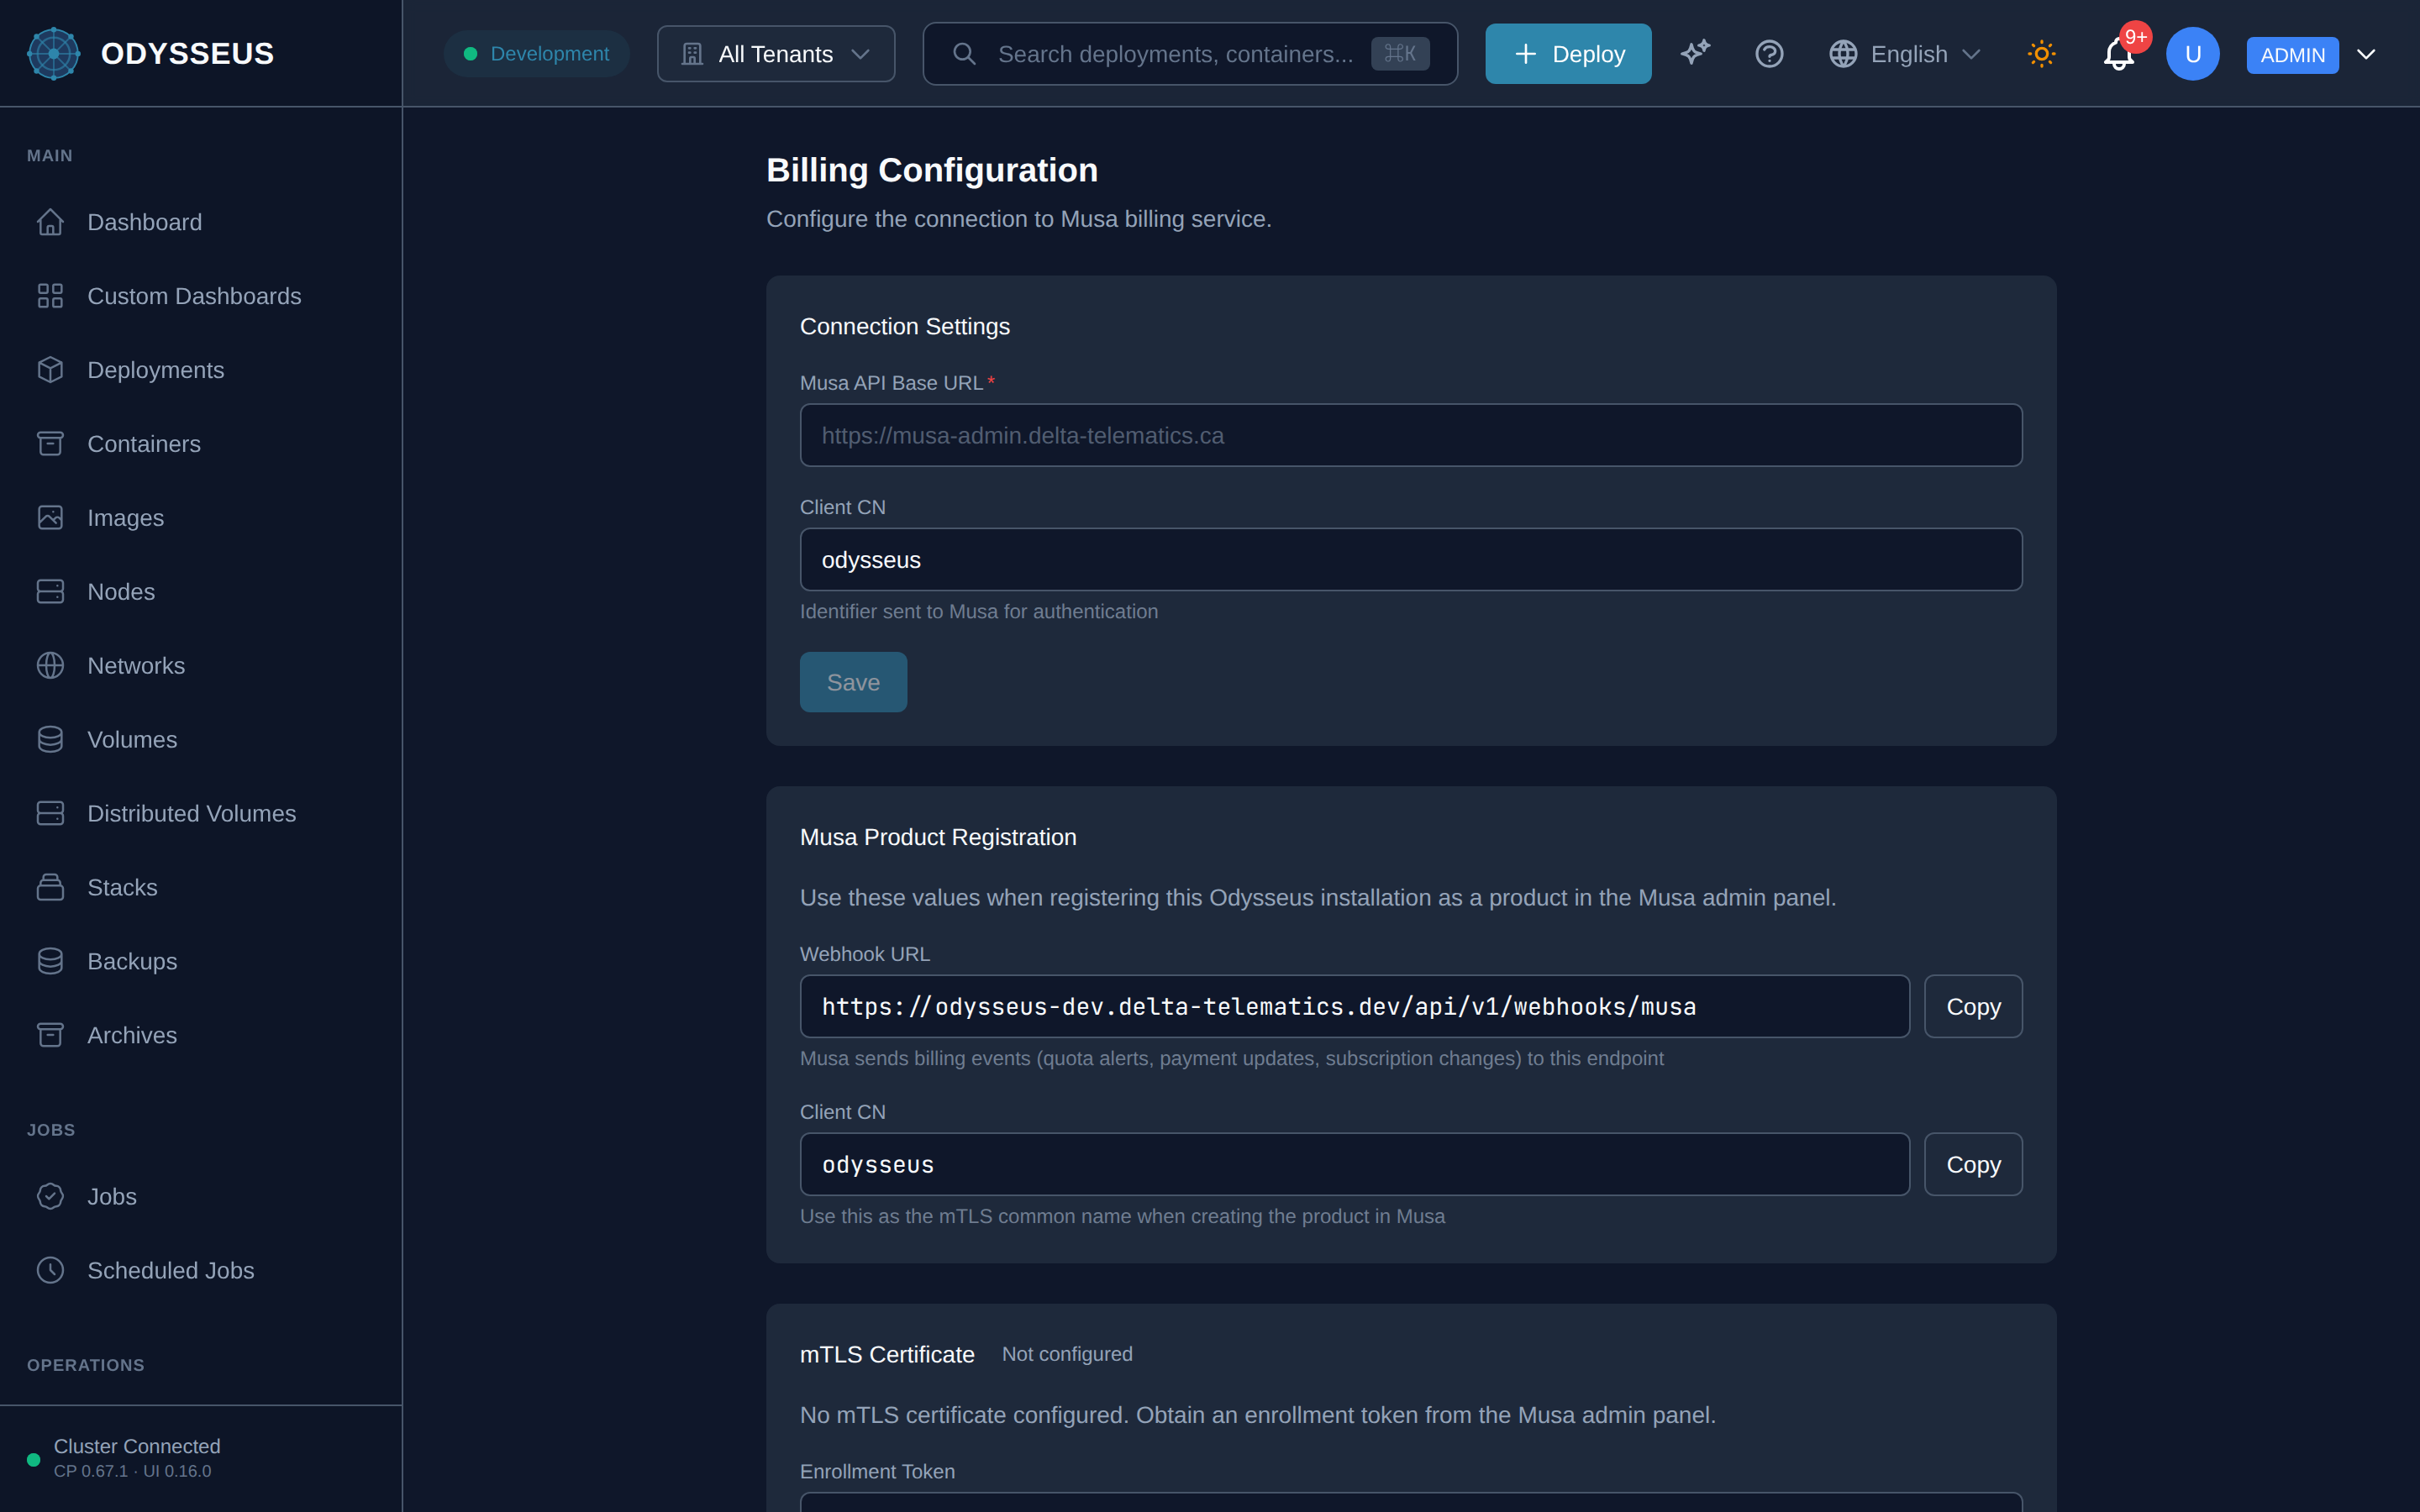Click the Odysseus logo icon
The width and height of the screenshot is (2420, 1512).
point(53,53)
